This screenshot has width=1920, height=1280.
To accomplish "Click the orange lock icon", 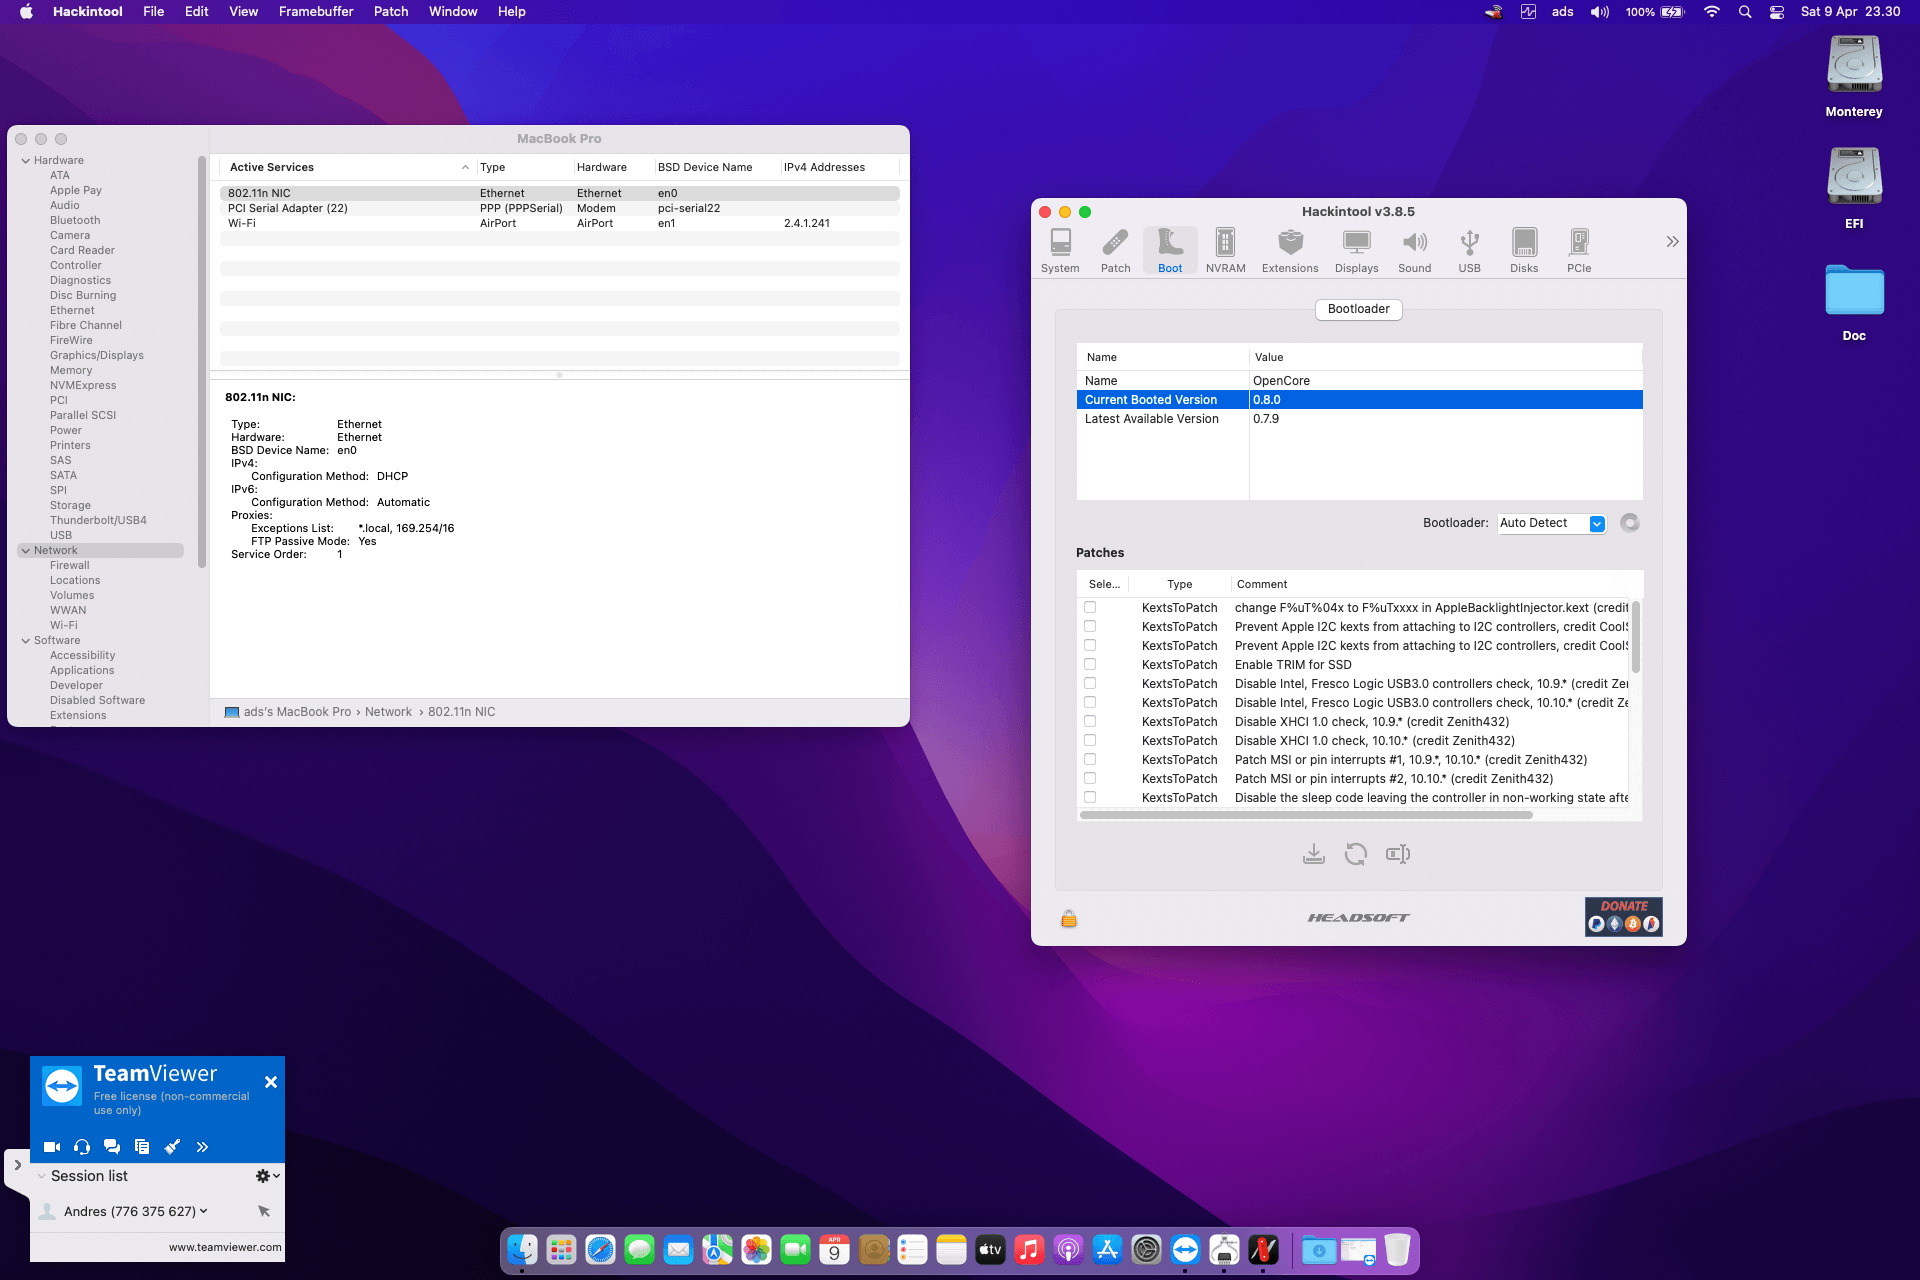I will pos(1068,918).
